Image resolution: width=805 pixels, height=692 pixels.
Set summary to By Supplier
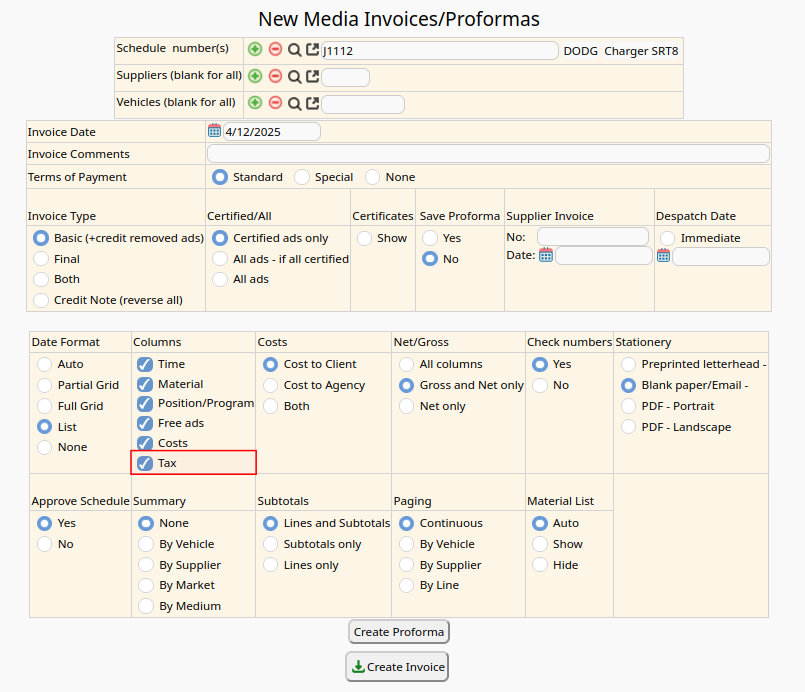pos(146,565)
